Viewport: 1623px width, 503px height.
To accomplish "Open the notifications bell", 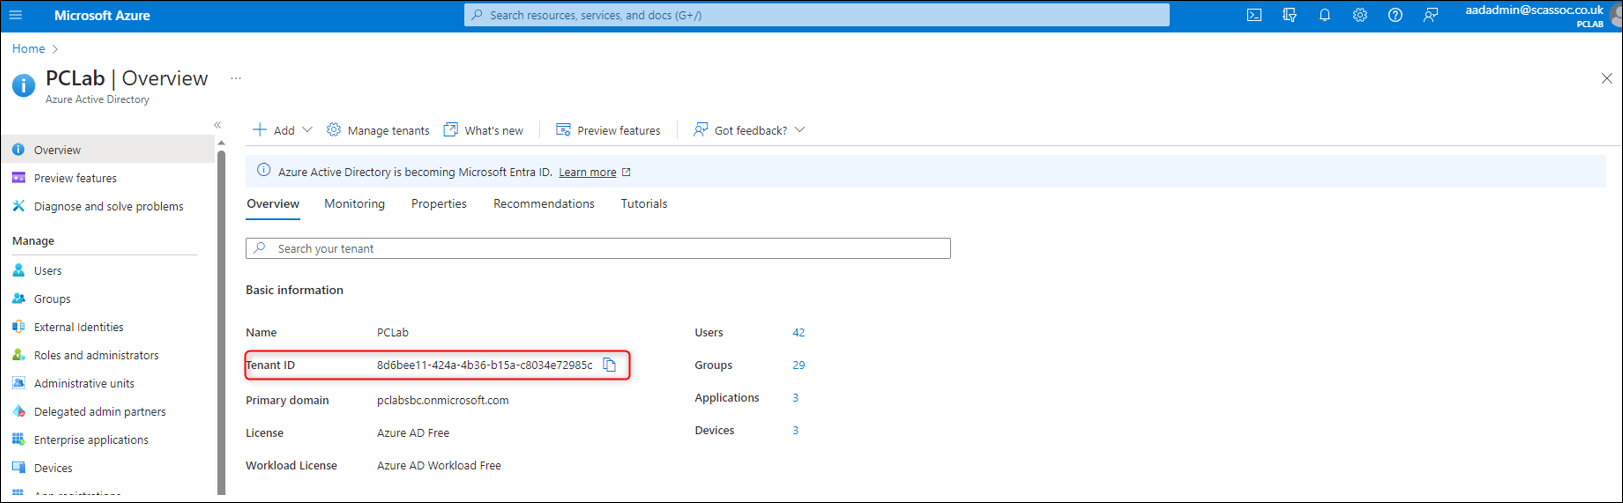I will point(1324,15).
